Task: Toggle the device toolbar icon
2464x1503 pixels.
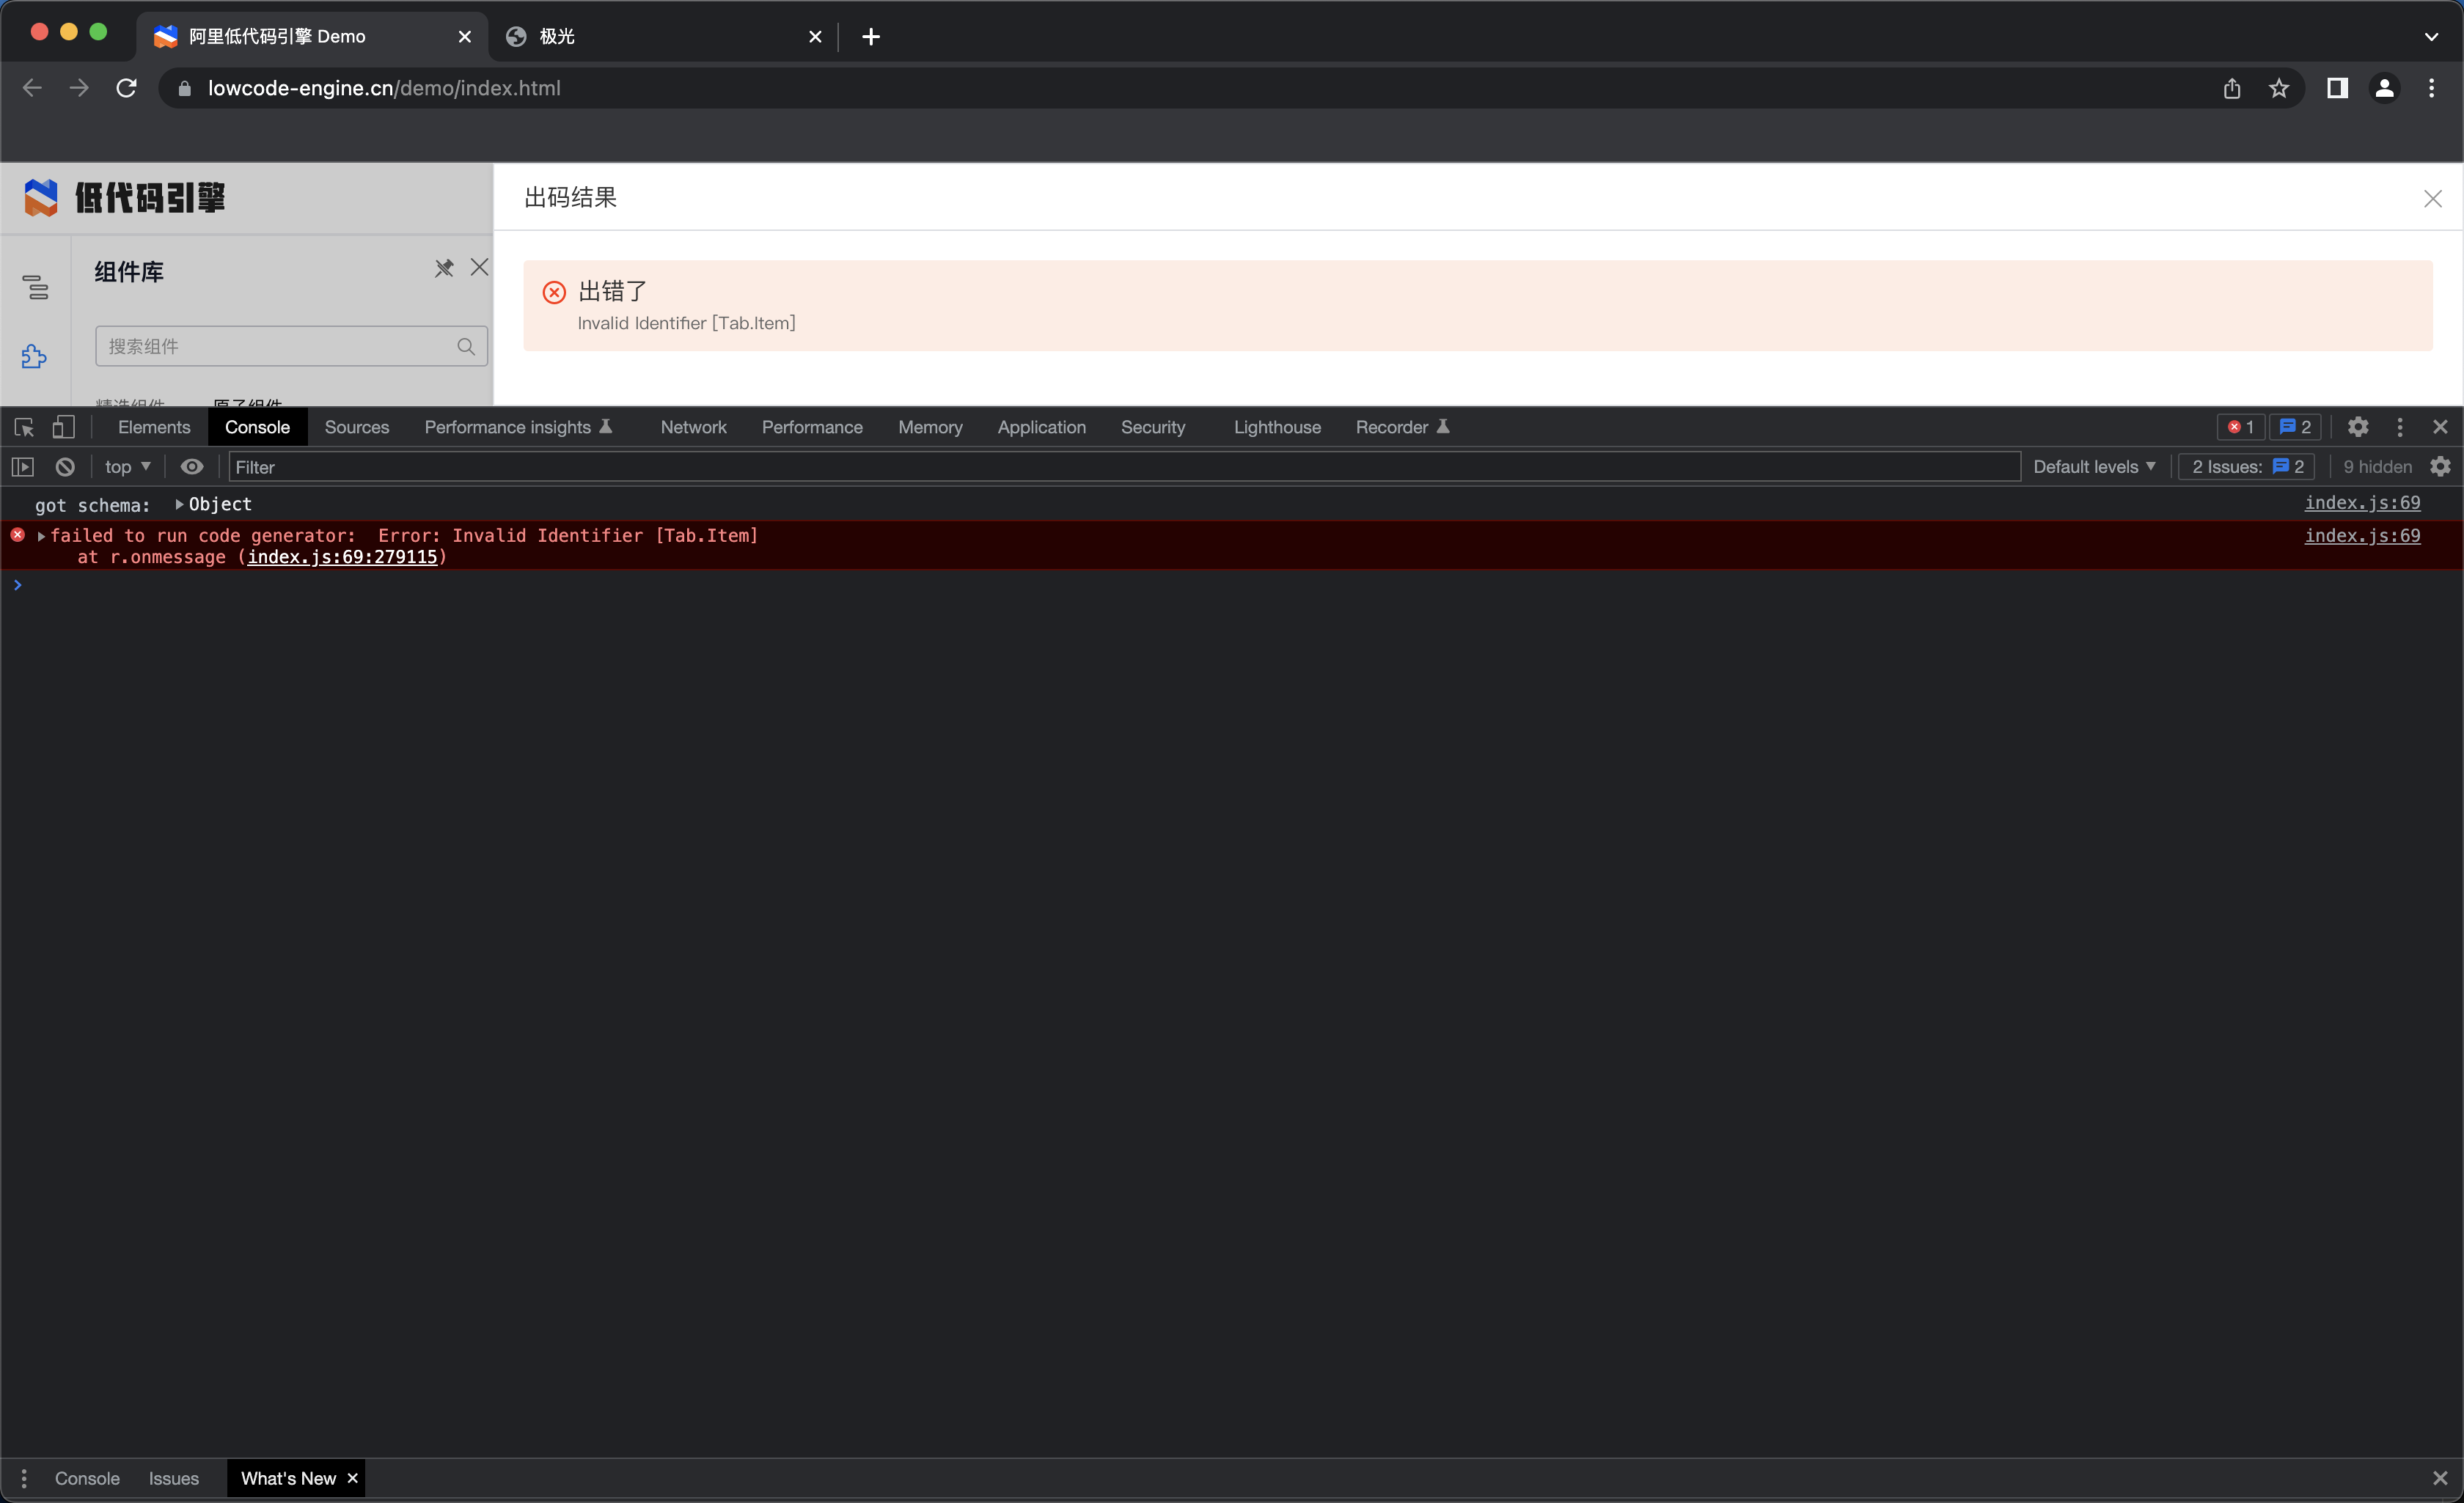Action: click(63, 427)
